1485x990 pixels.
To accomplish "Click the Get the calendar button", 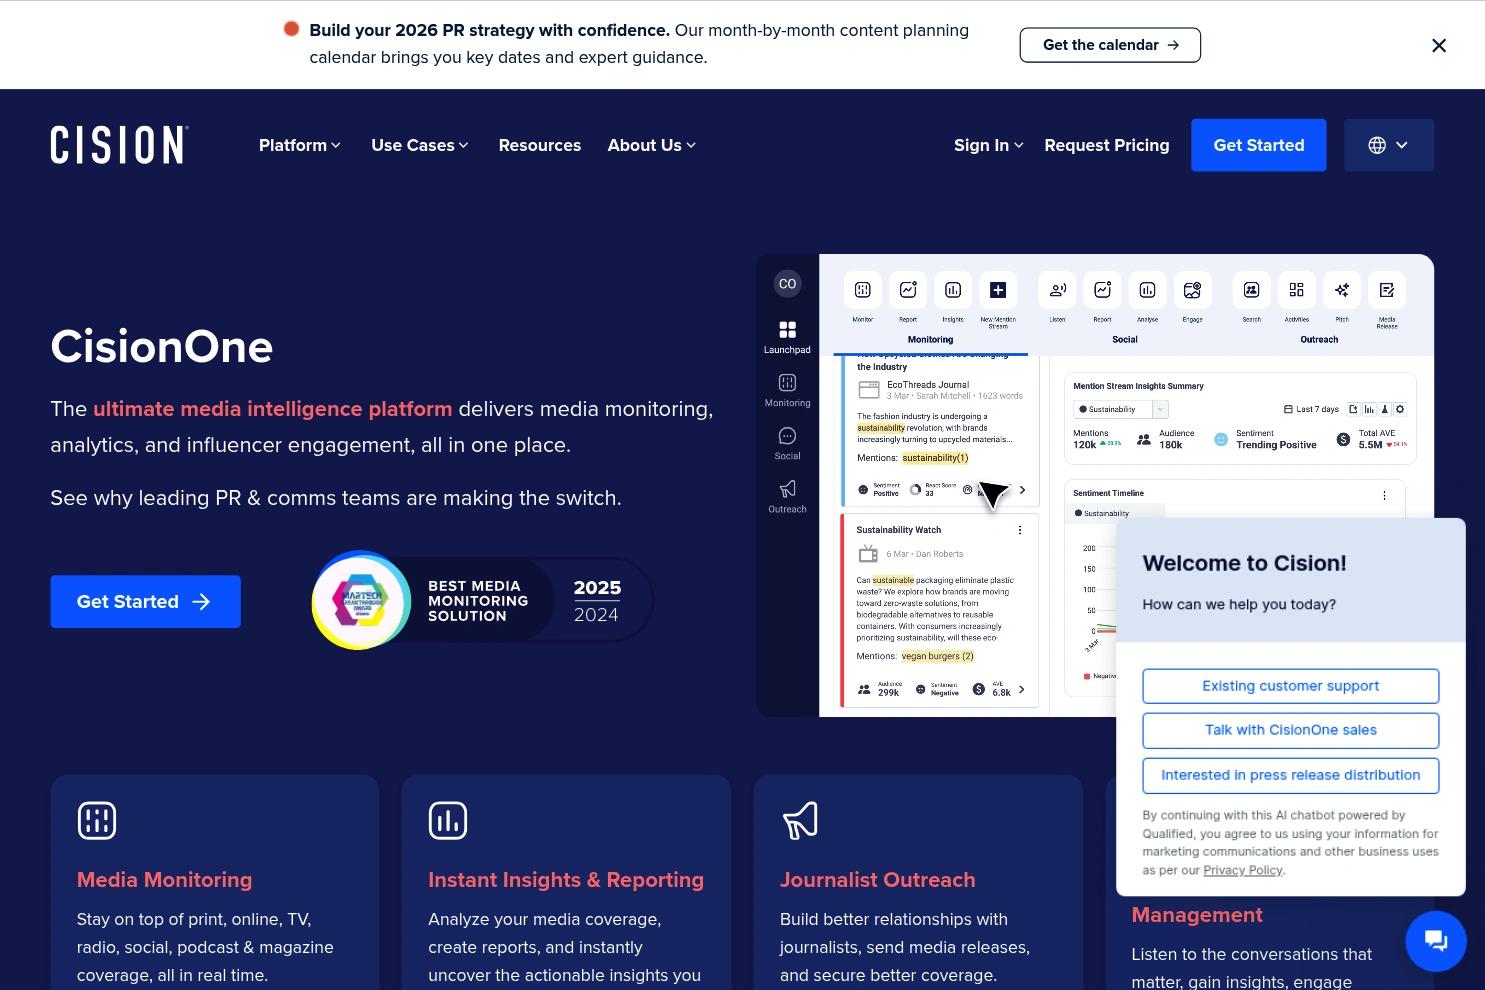I will 1110,45.
